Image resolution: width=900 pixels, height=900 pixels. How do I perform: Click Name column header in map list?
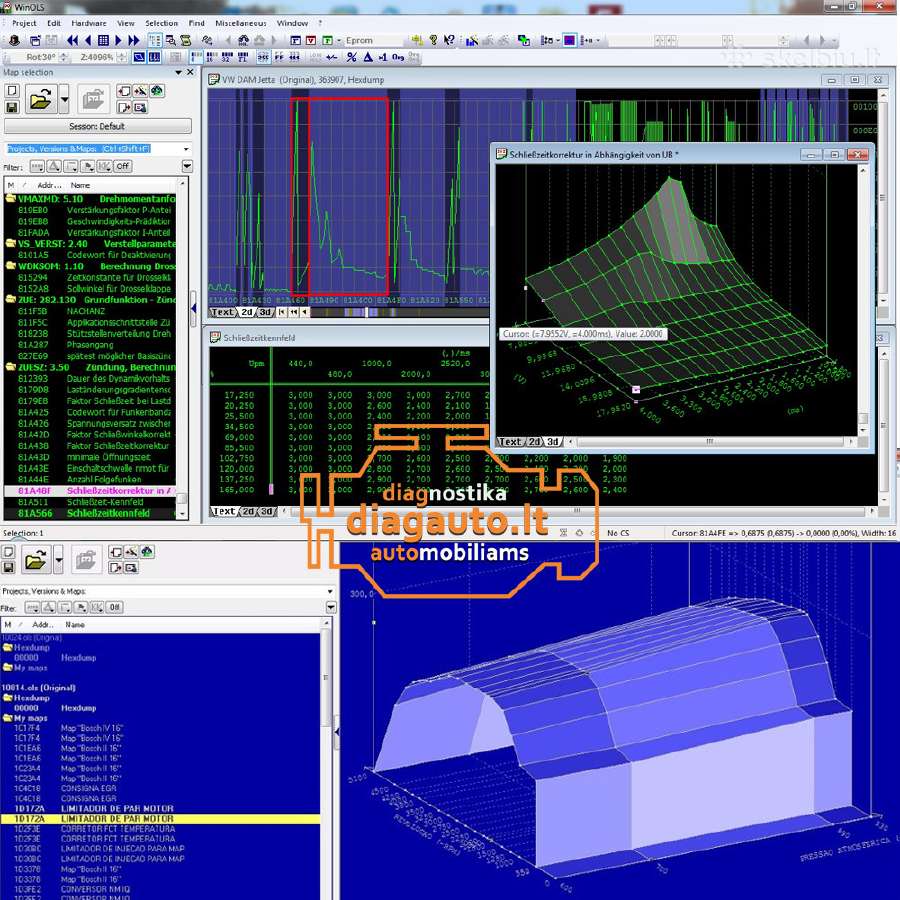[x=80, y=185]
